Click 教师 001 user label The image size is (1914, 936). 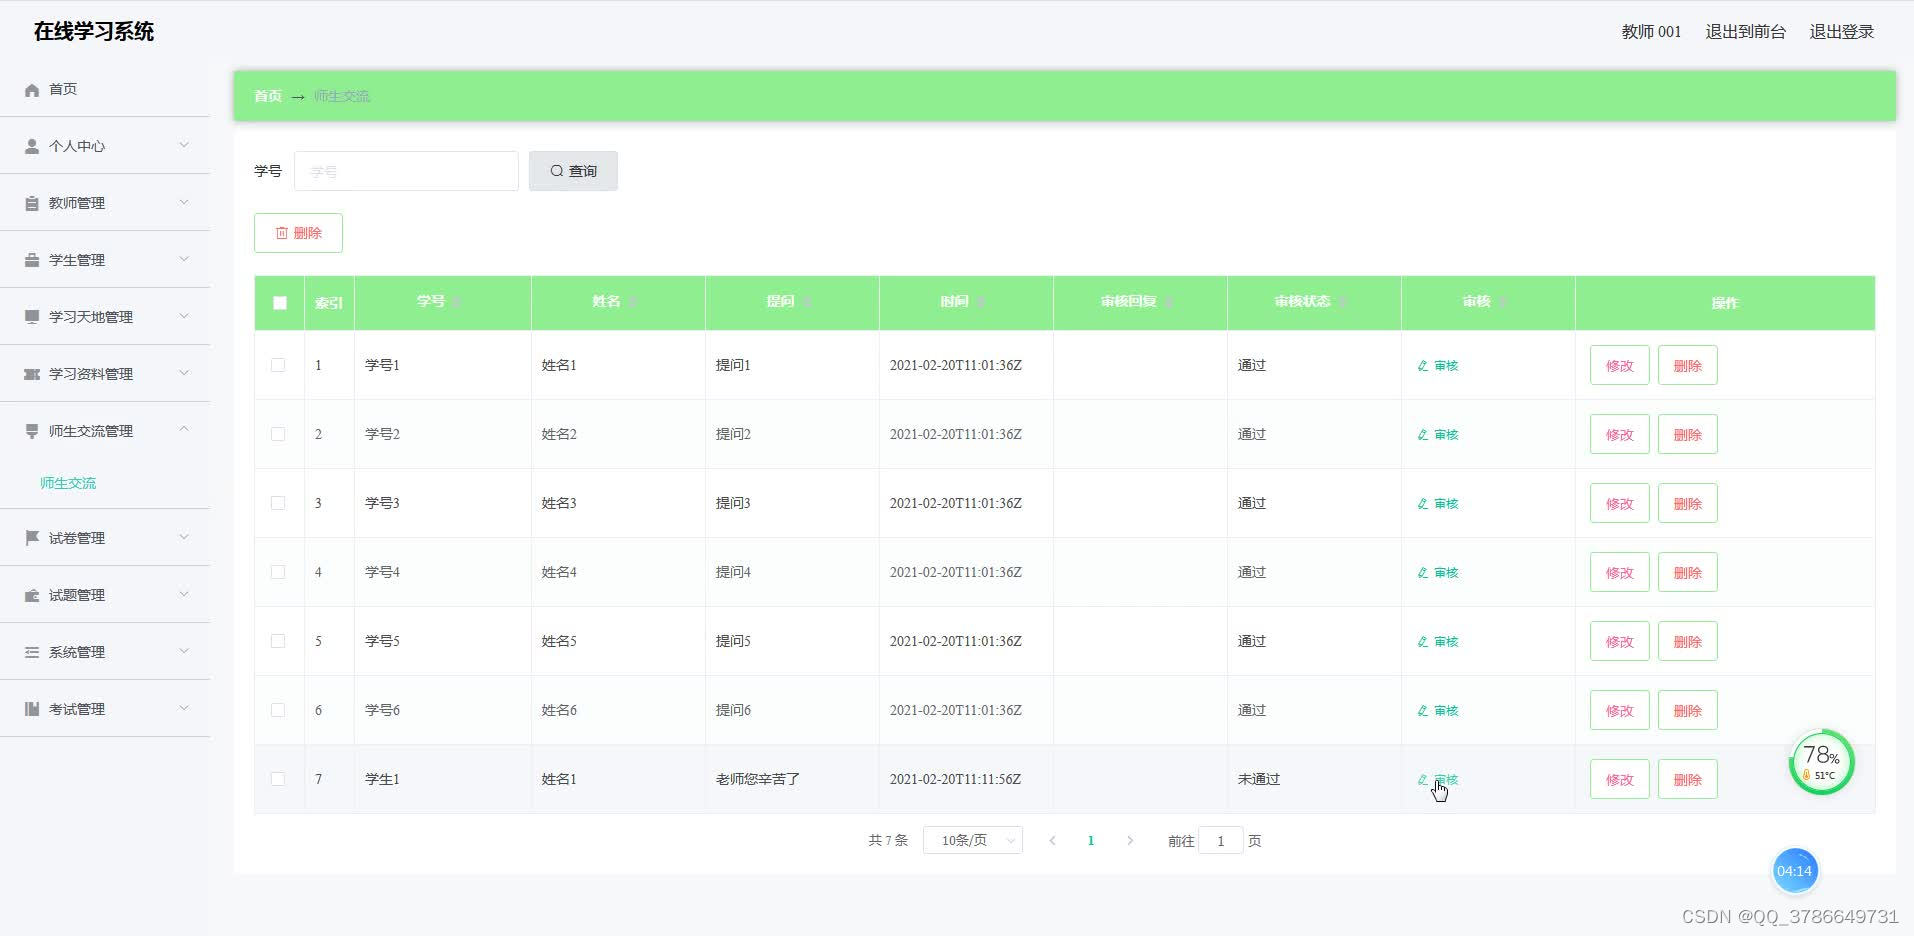click(1651, 32)
